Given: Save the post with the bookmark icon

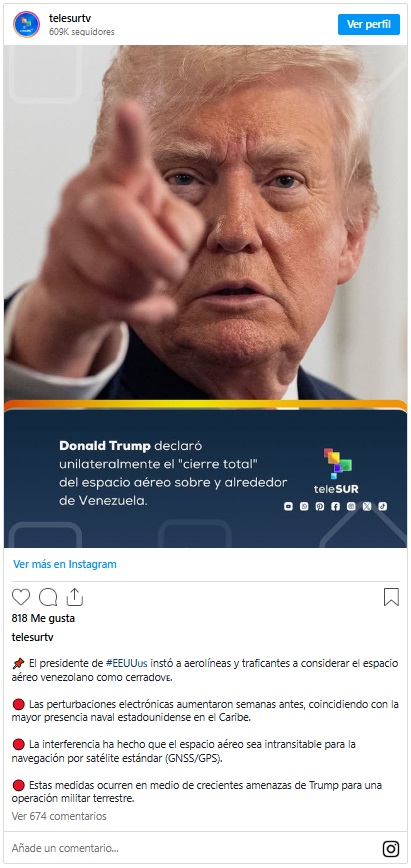Looking at the screenshot, I should [x=391, y=597].
